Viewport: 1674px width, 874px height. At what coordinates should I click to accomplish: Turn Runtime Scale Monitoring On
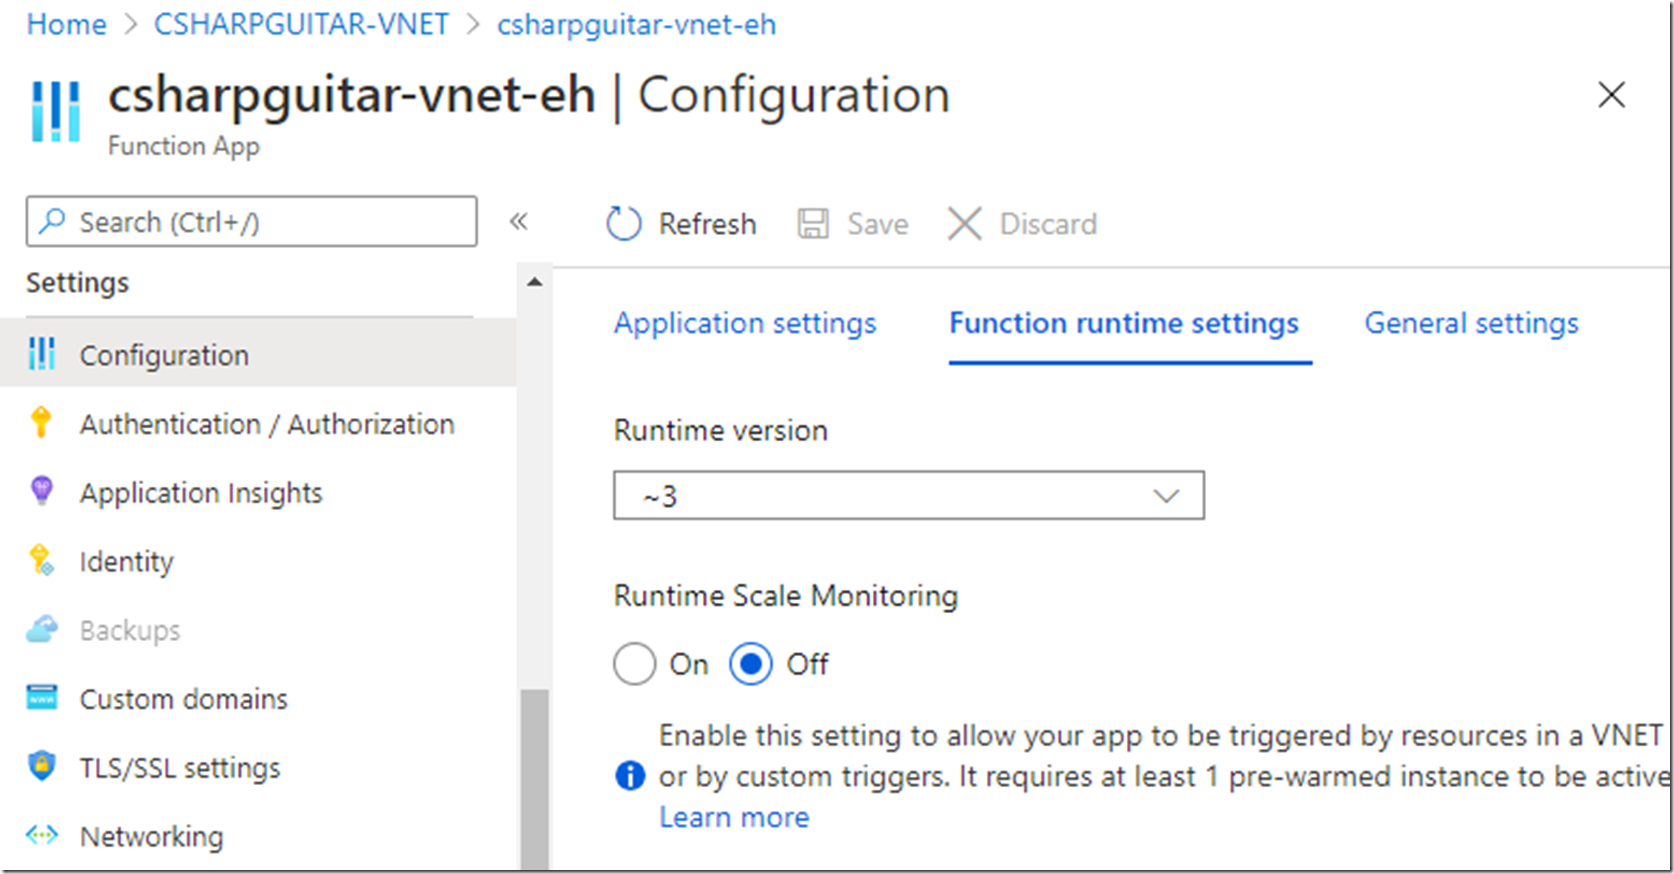[x=635, y=664]
